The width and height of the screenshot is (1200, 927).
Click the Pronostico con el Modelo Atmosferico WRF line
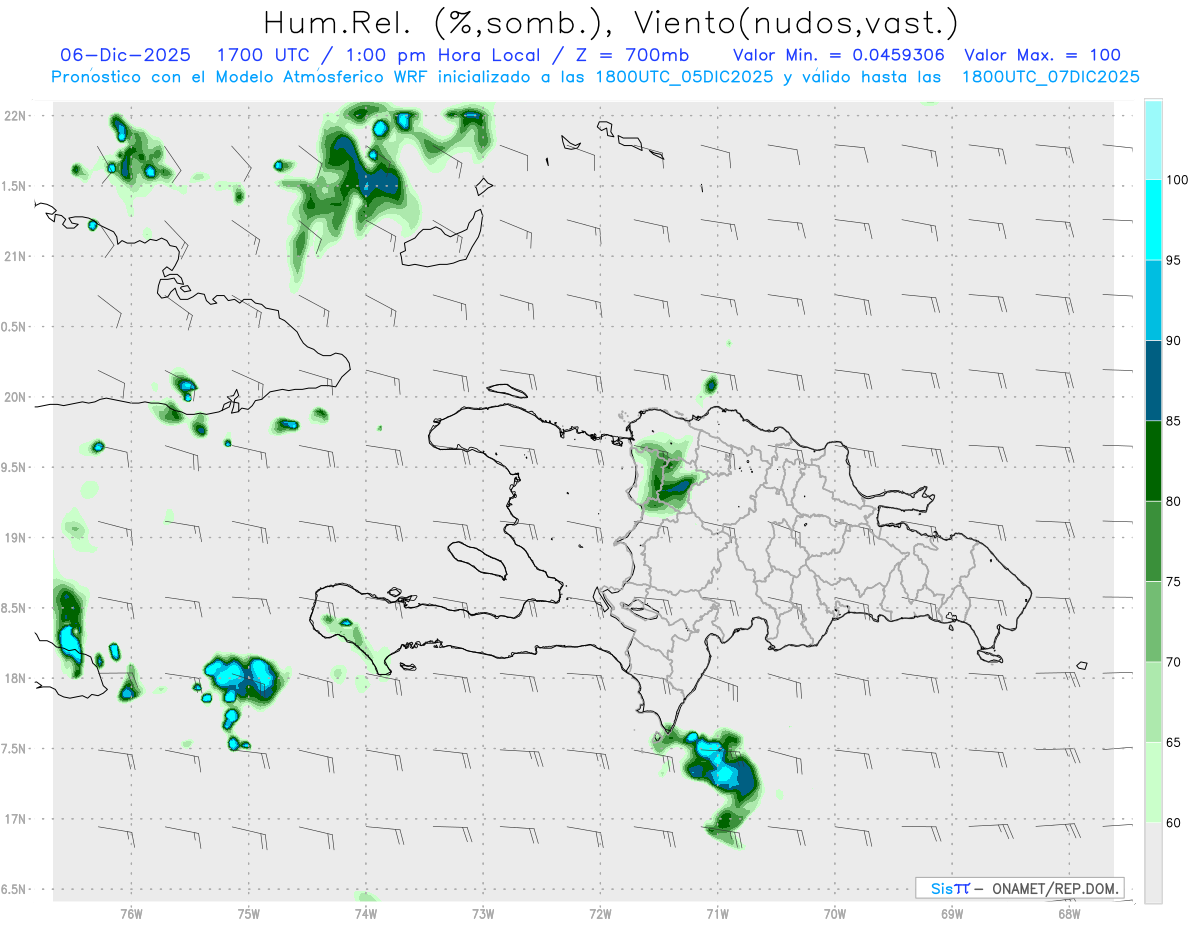tap(596, 76)
